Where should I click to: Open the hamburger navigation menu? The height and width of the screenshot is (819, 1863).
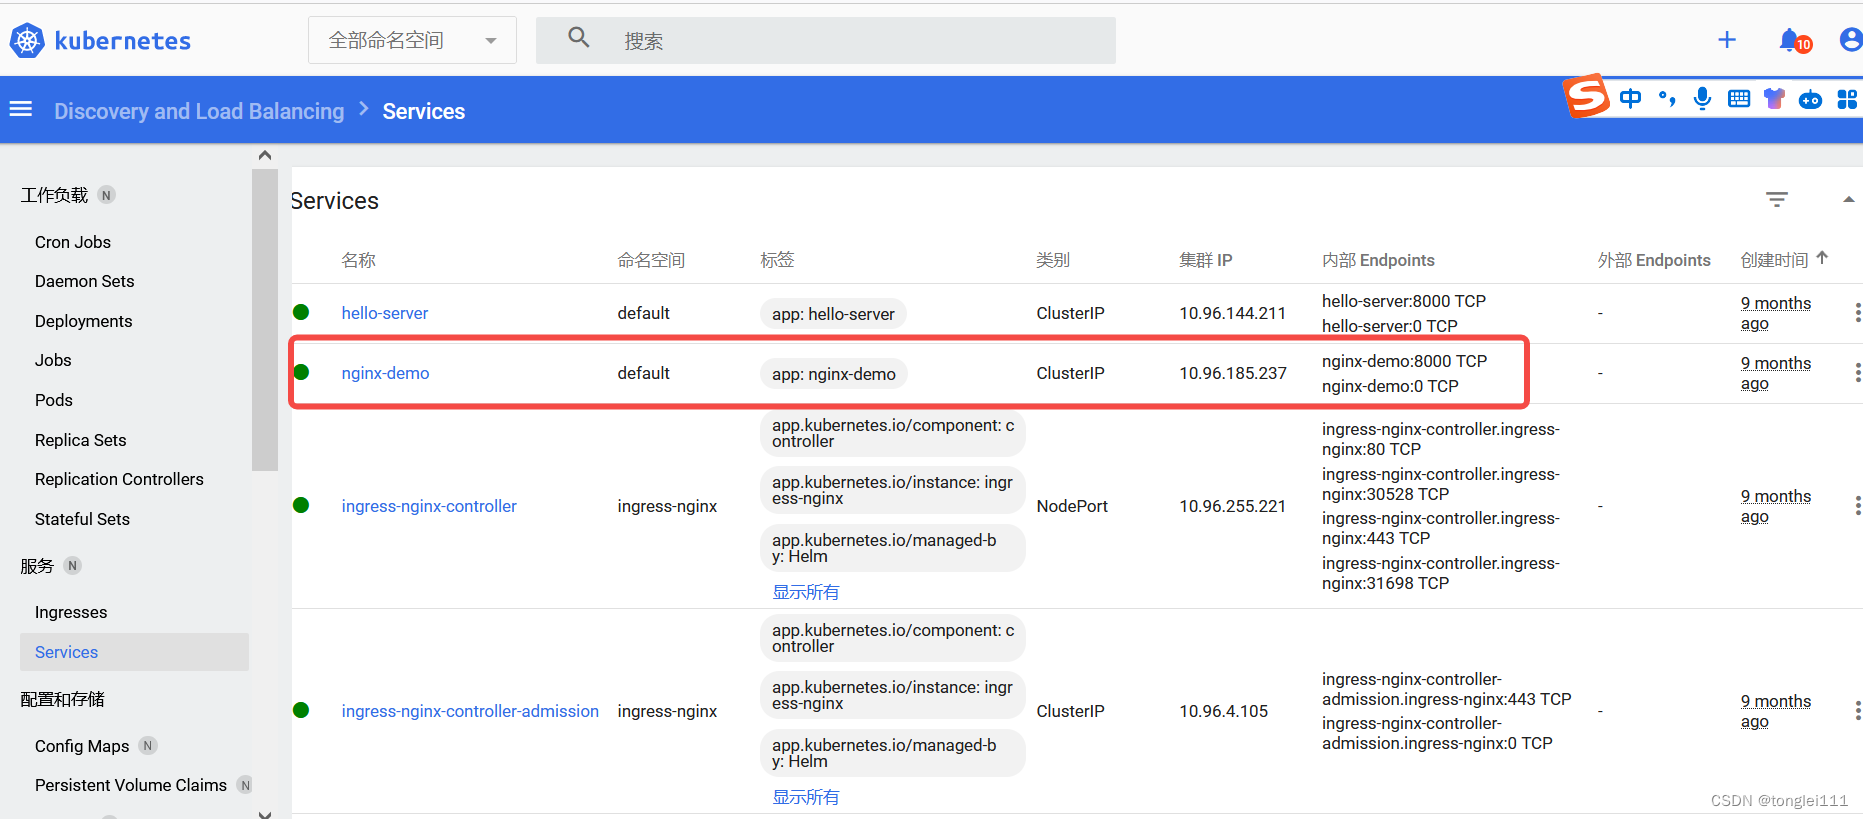[21, 109]
